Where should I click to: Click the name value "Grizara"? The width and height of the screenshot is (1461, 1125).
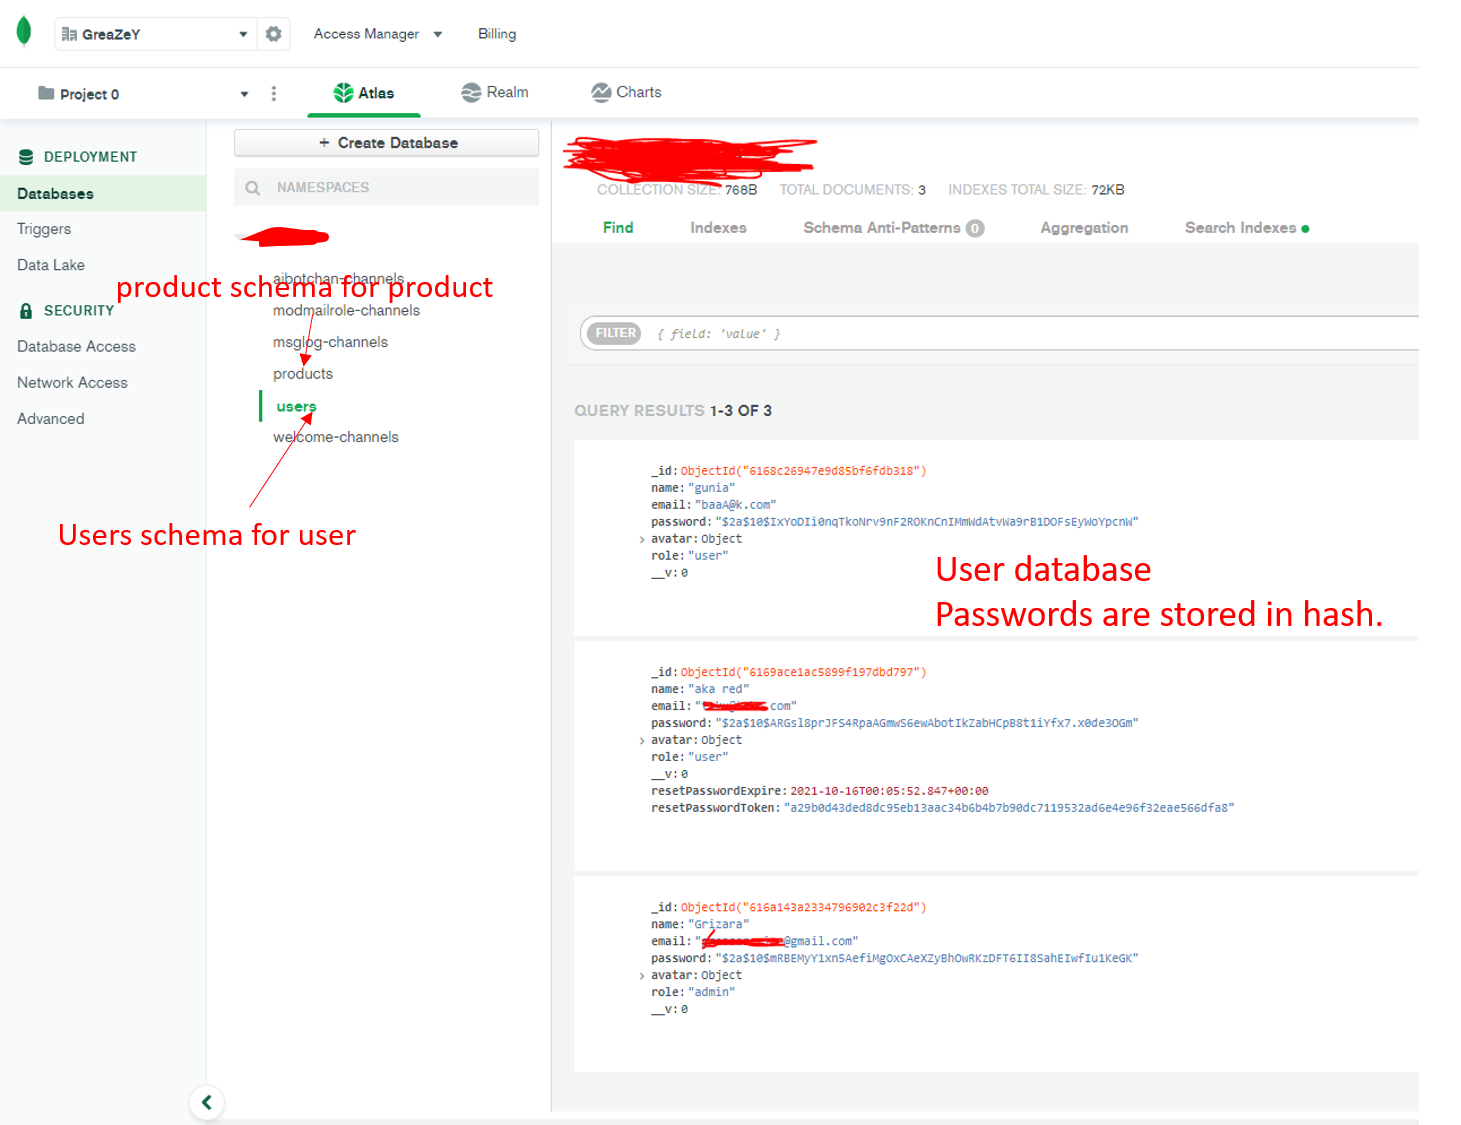point(718,924)
